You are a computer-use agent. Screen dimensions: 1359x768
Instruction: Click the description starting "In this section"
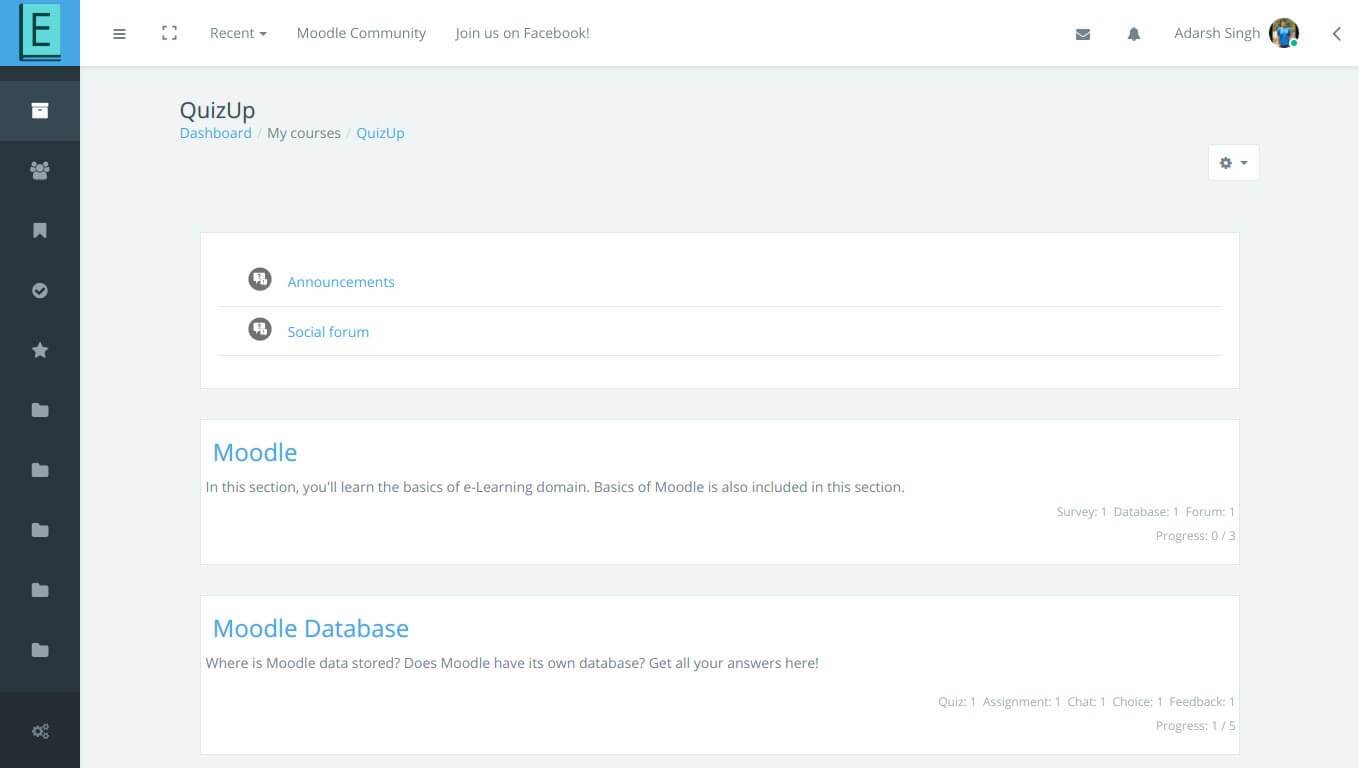pyautogui.click(x=555, y=487)
